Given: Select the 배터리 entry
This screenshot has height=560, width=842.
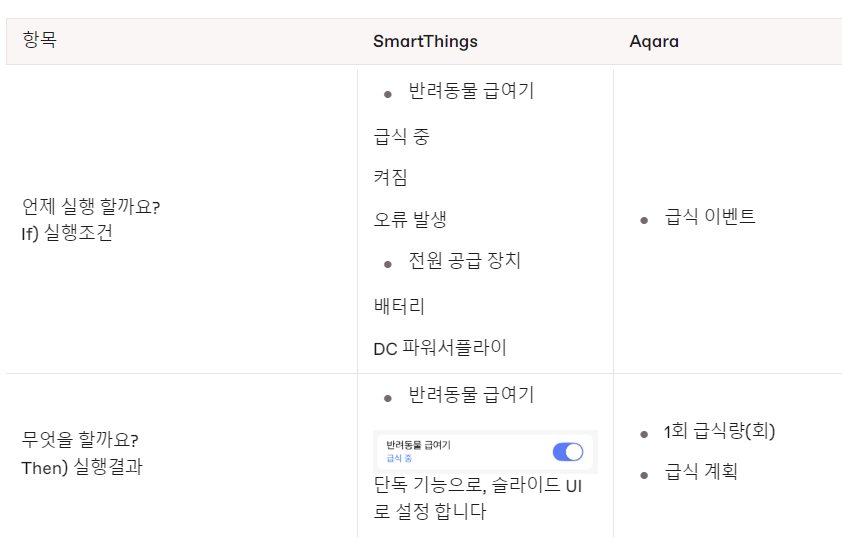Looking at the screenshot, I should [x=399, y=305].
